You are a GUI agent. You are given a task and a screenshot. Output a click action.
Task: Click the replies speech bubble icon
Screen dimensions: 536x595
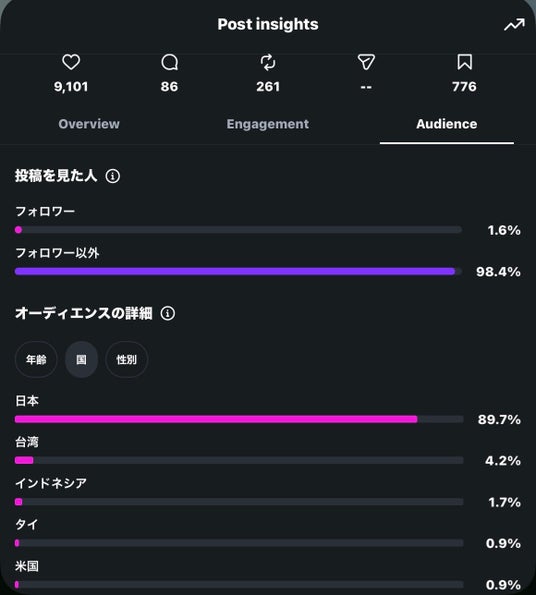pos(170,62)
